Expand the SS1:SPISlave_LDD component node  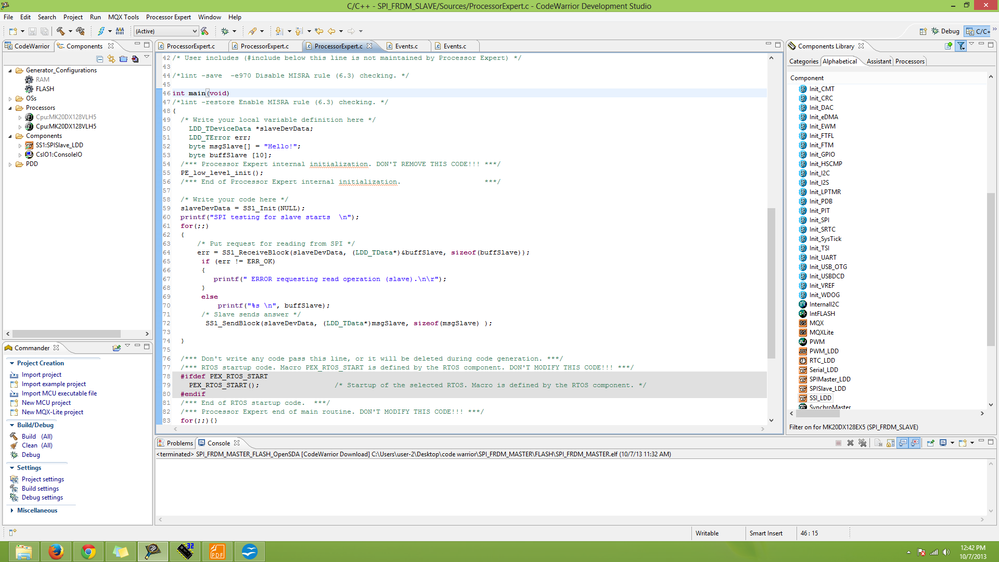pos(20,145)
